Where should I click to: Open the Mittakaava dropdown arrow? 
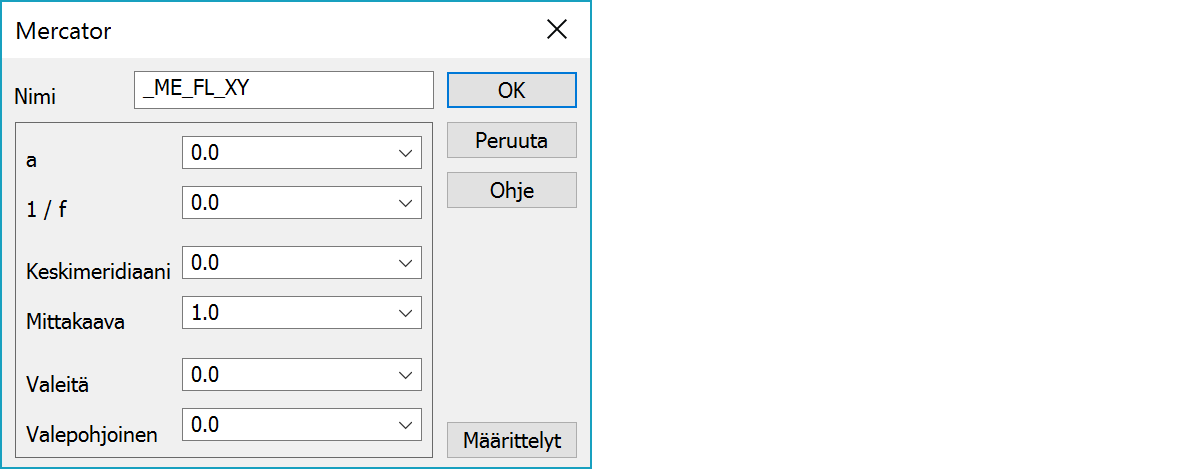click(x=405, y=313)
